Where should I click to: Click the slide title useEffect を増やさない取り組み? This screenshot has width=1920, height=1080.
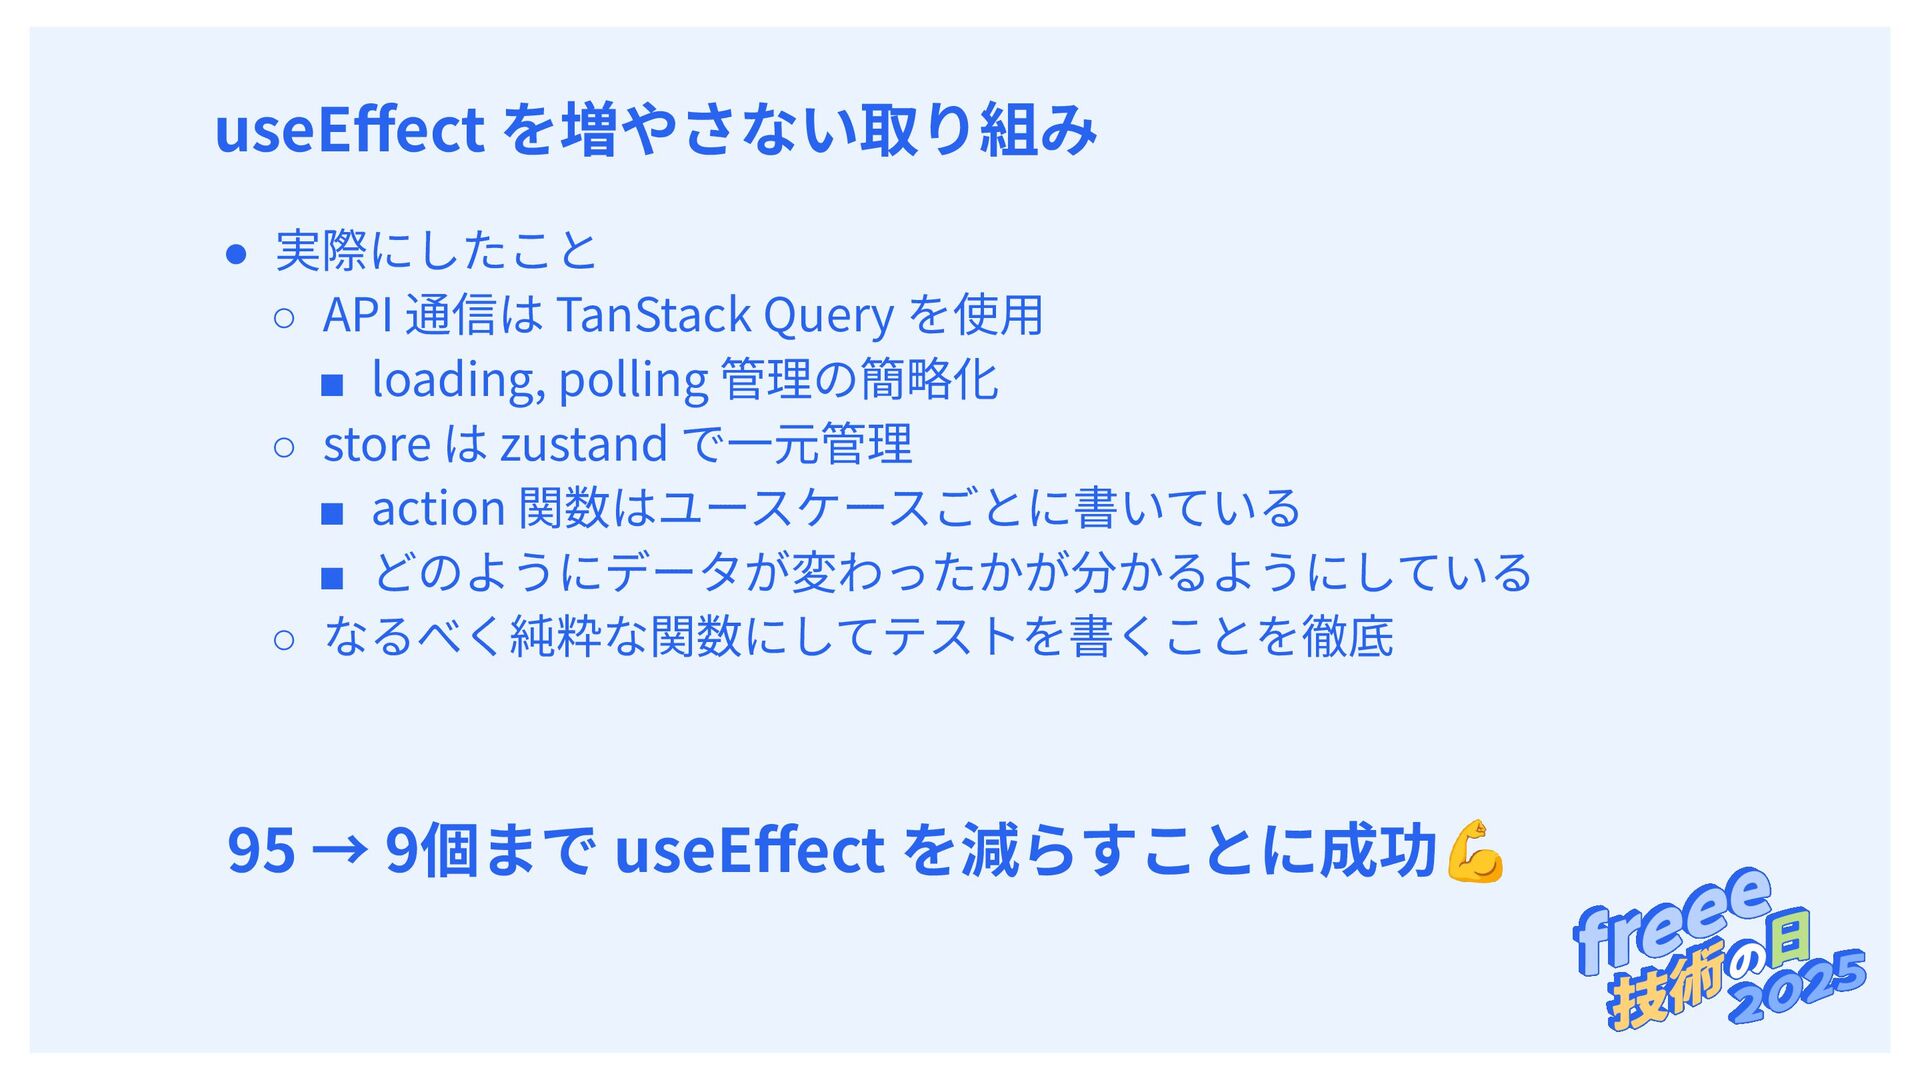(656, 129)
